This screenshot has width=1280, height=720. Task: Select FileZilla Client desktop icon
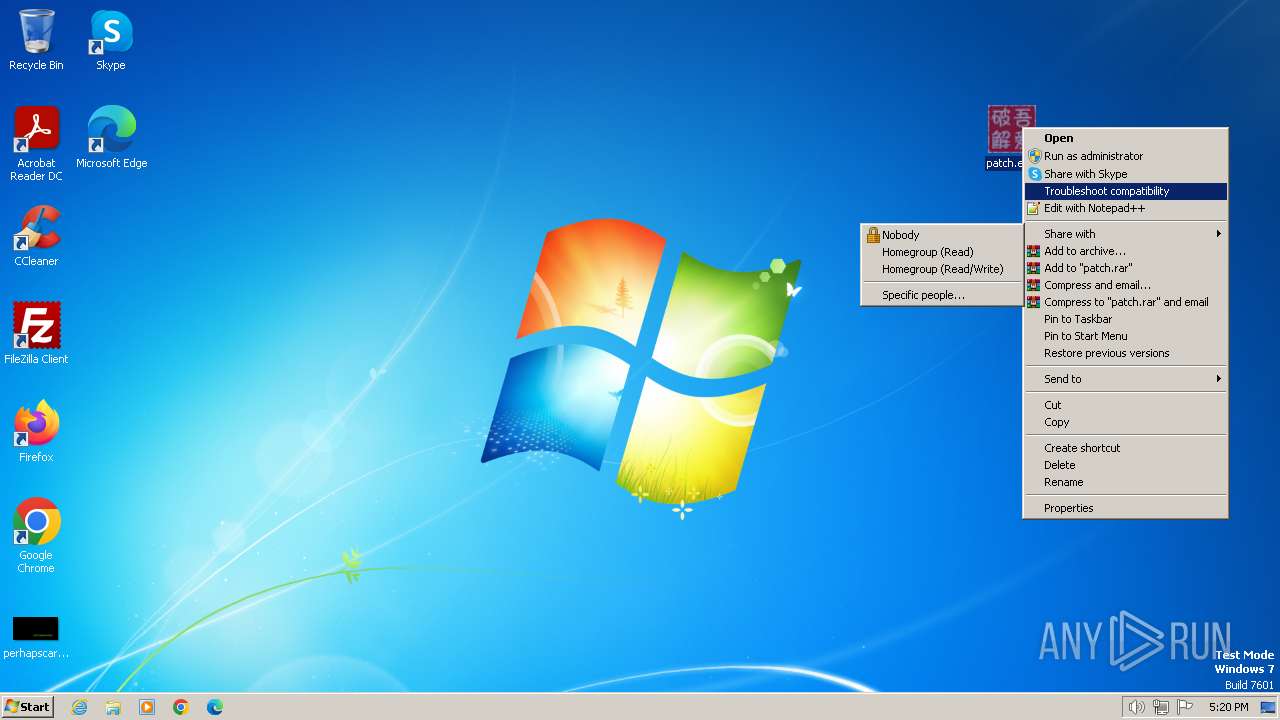[36, 334]
